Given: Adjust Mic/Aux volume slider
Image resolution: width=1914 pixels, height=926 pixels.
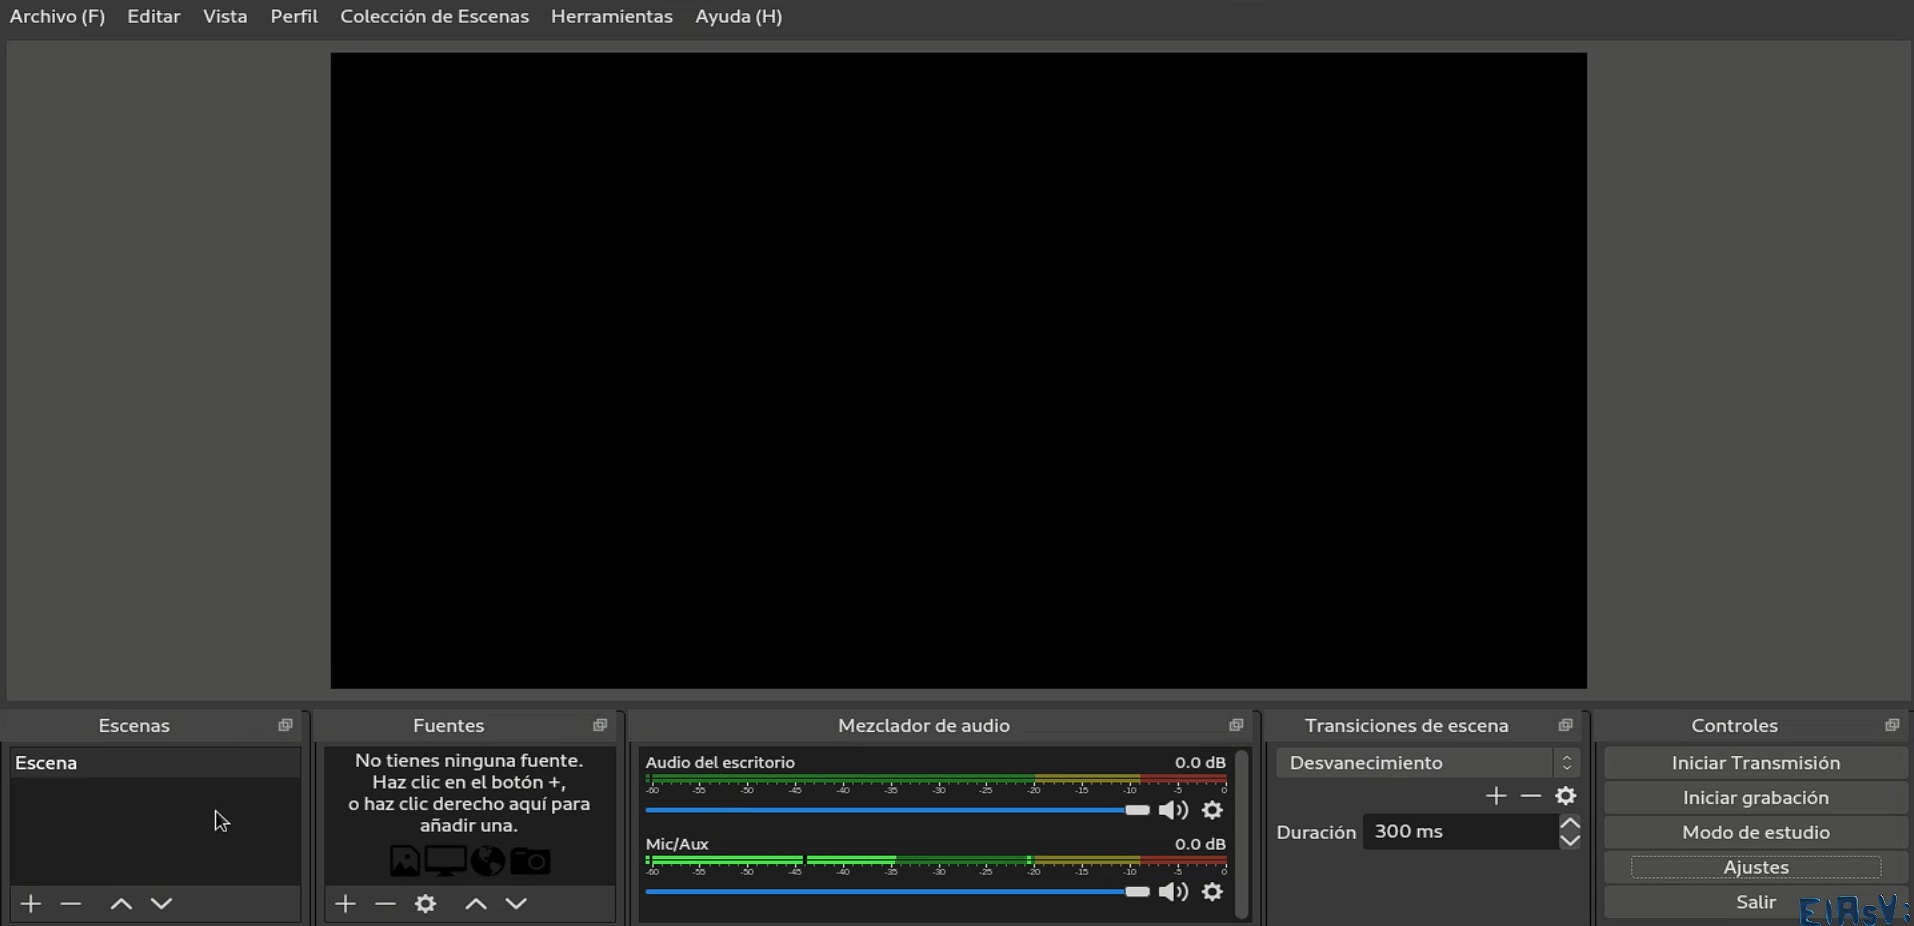Looking at the screenshot, I should point(897,892).
